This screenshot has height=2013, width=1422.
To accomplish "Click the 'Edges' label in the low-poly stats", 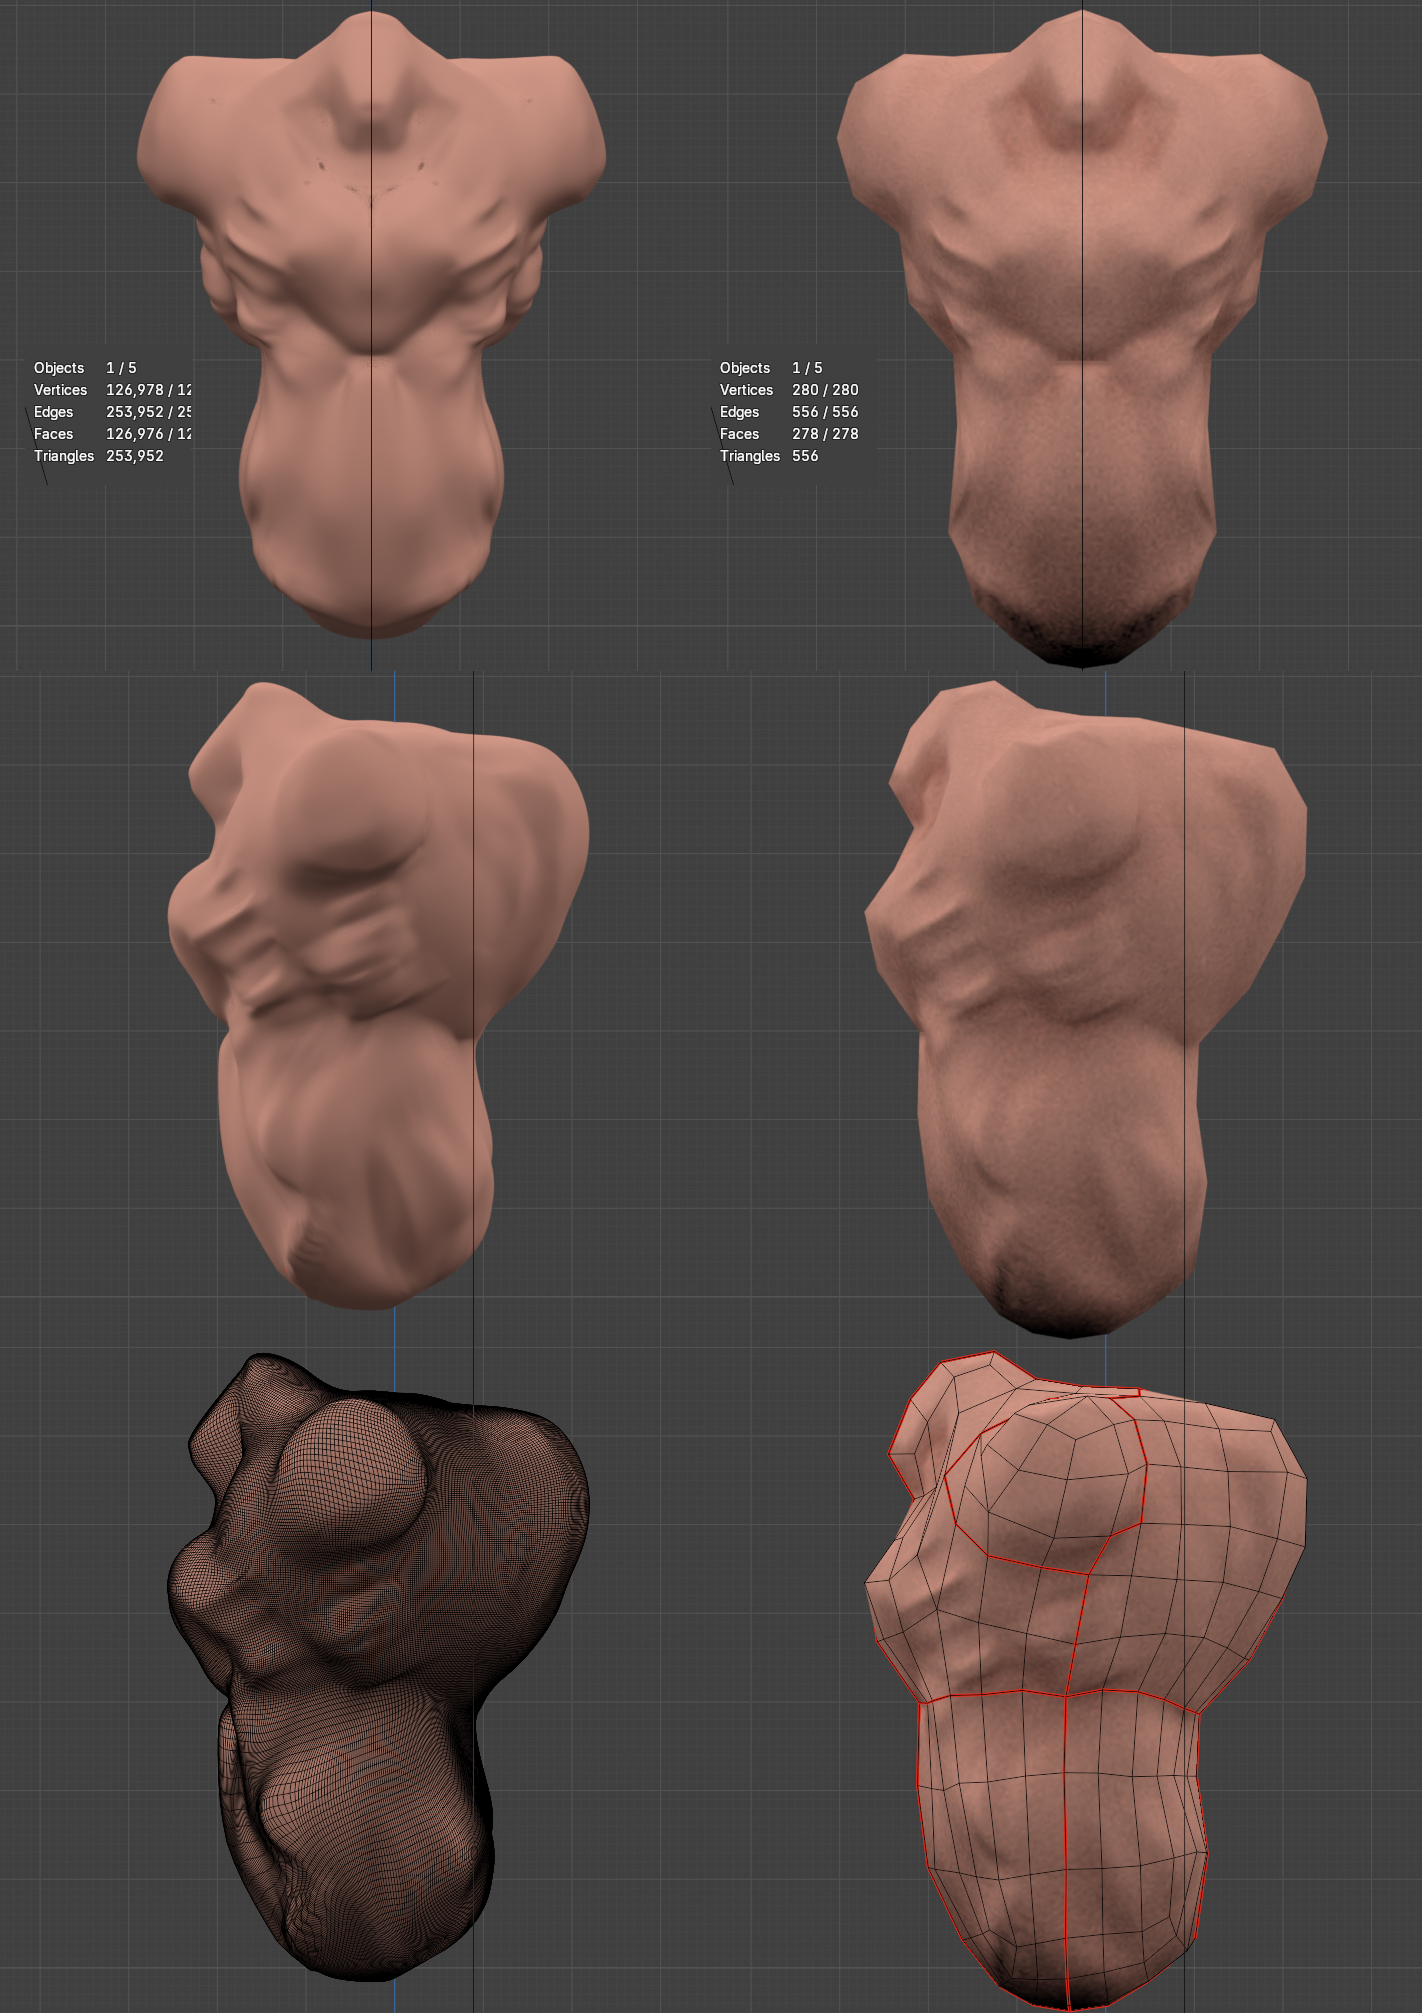I will pyautogui.click(x=739, y=412).
